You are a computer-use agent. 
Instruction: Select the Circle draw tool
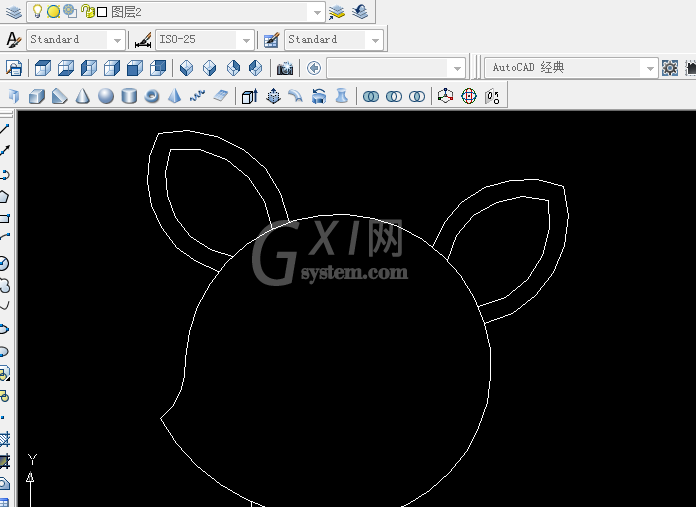click(4, 264)
